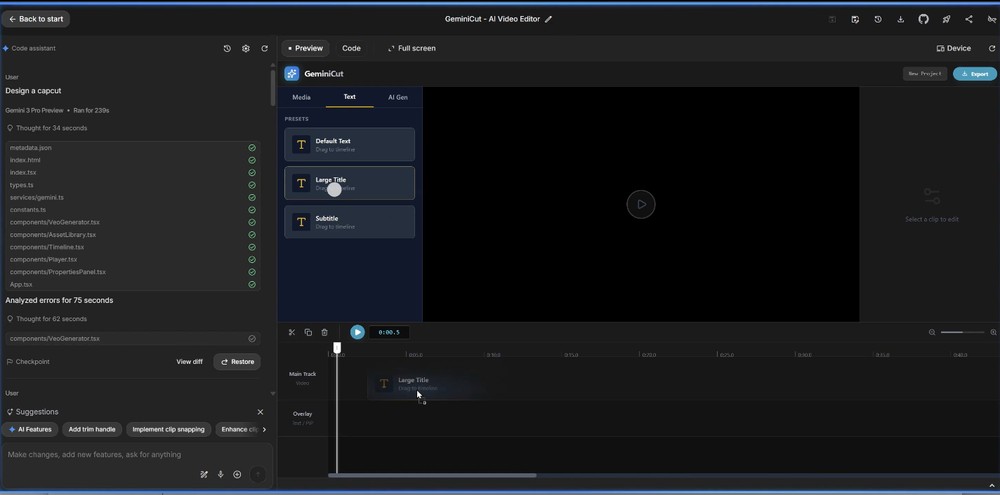Toggle Full screen preview
Screen dimensions: 1000x495
(x=412, y=48)
